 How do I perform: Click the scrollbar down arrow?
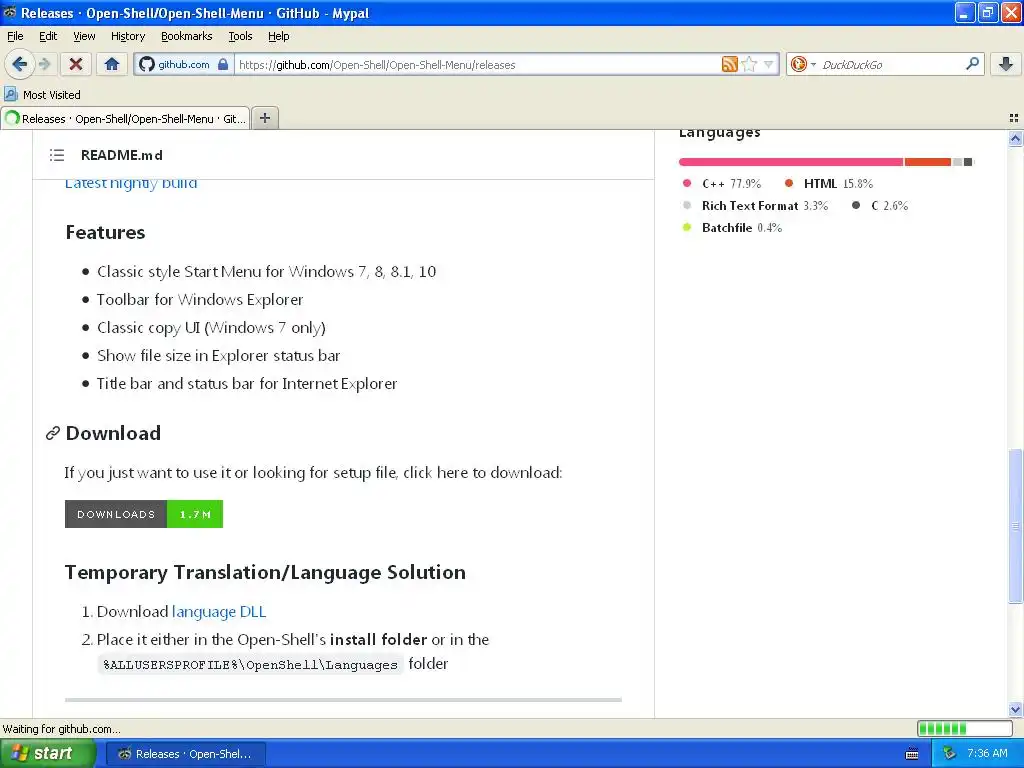pyautogui.click(x=1015, y=709)
